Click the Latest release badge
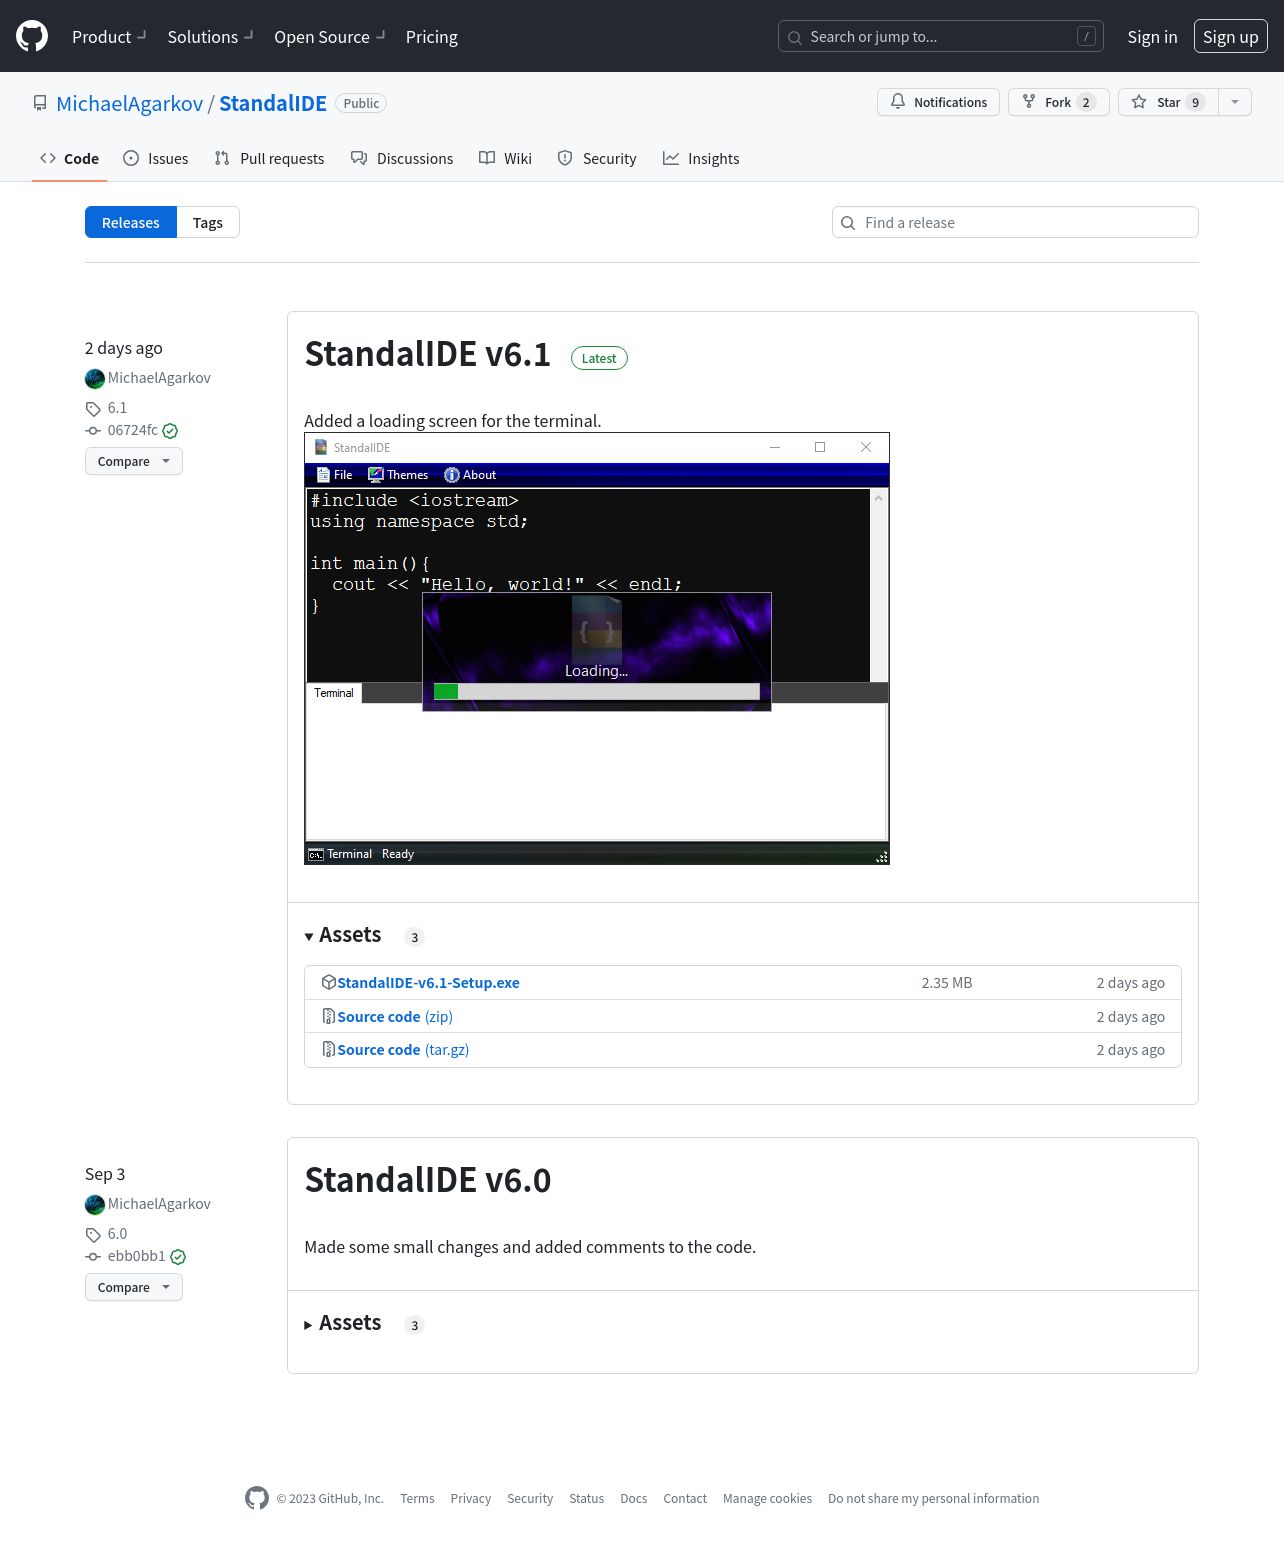Image resolution: width=1284 pixels, height=1554 pixels. [599, 358]
